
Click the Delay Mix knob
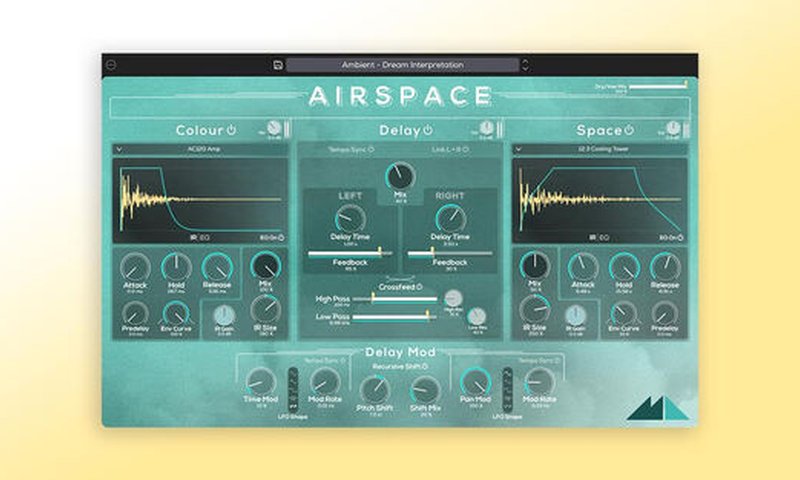[x=400, y=177]
